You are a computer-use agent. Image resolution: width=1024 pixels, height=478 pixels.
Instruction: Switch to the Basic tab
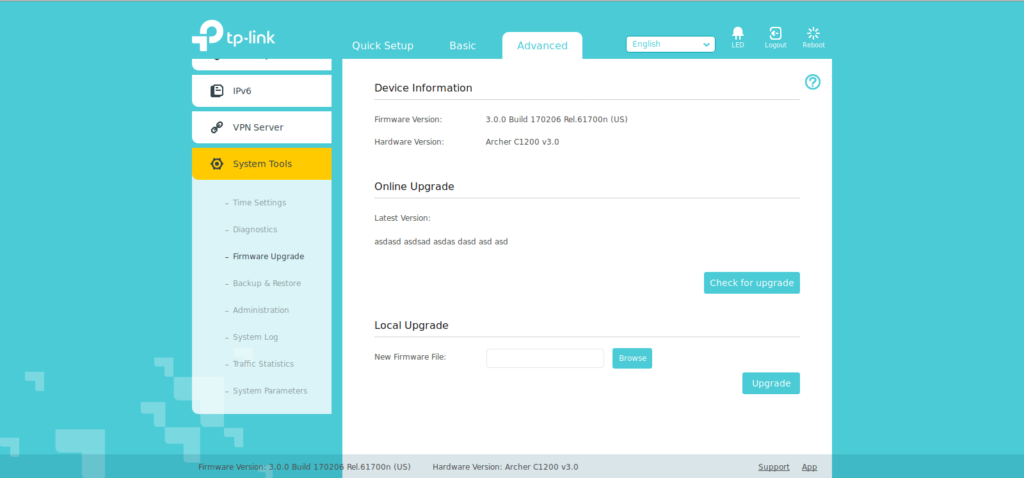[462, 46]
